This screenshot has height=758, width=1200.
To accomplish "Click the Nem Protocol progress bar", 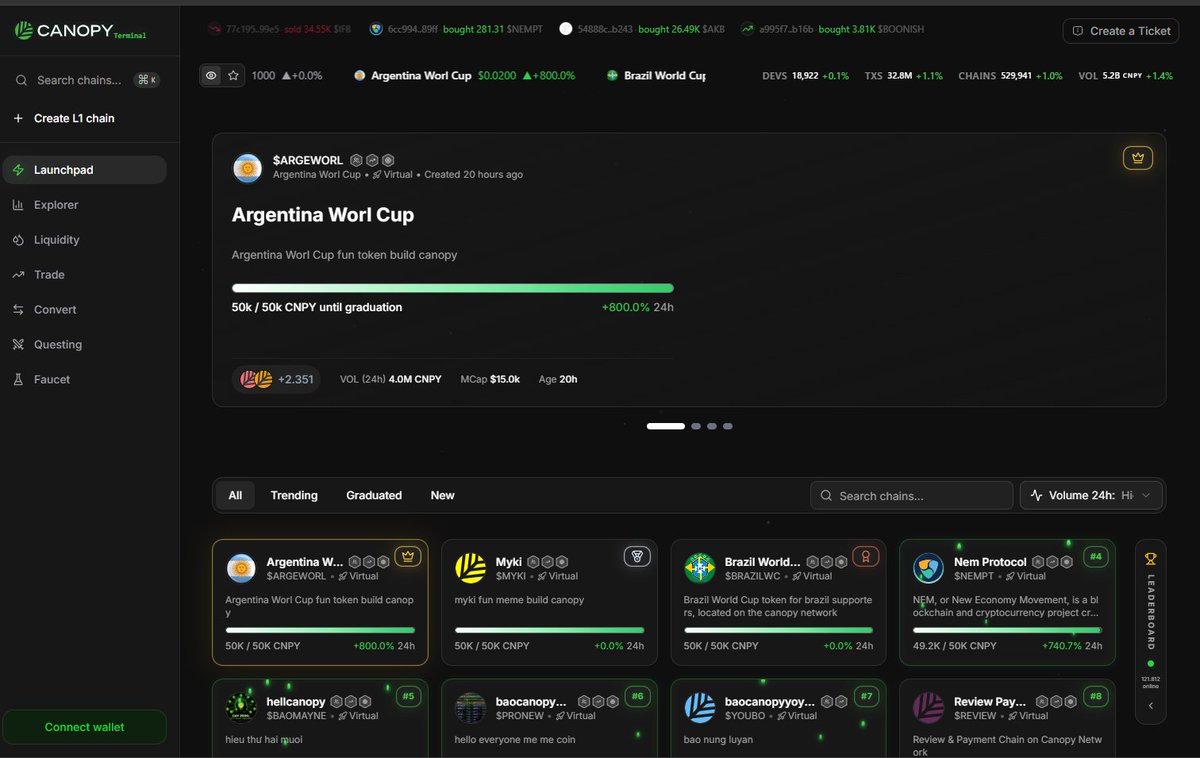I will coord(1007,630).
